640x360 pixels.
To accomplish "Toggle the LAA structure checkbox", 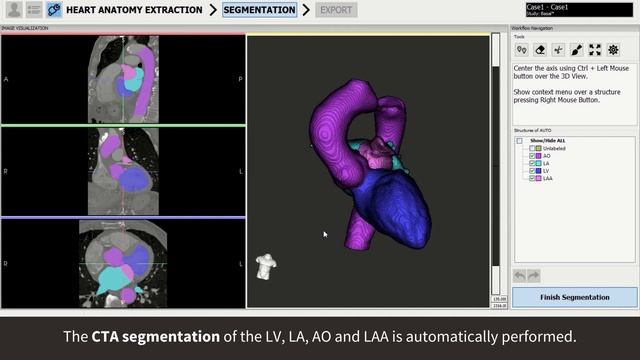I will coord(532,178).
